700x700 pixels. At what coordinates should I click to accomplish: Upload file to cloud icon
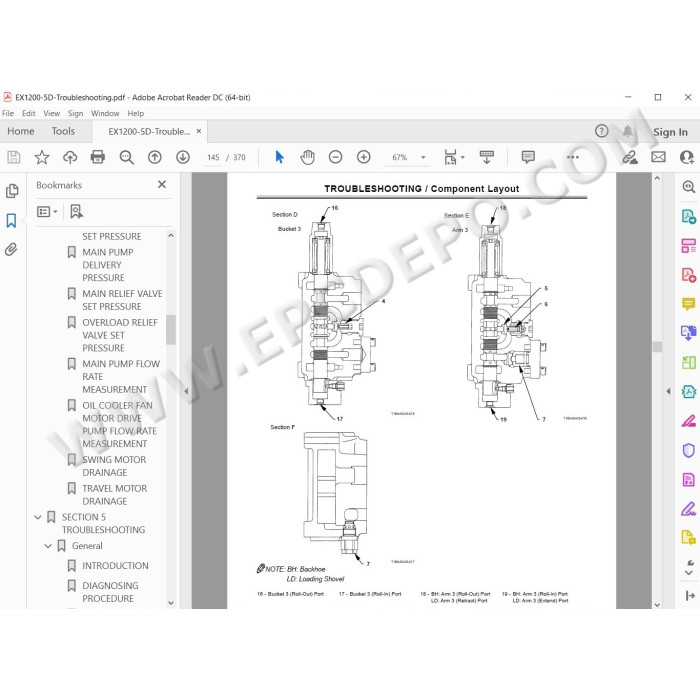(70, 157)
